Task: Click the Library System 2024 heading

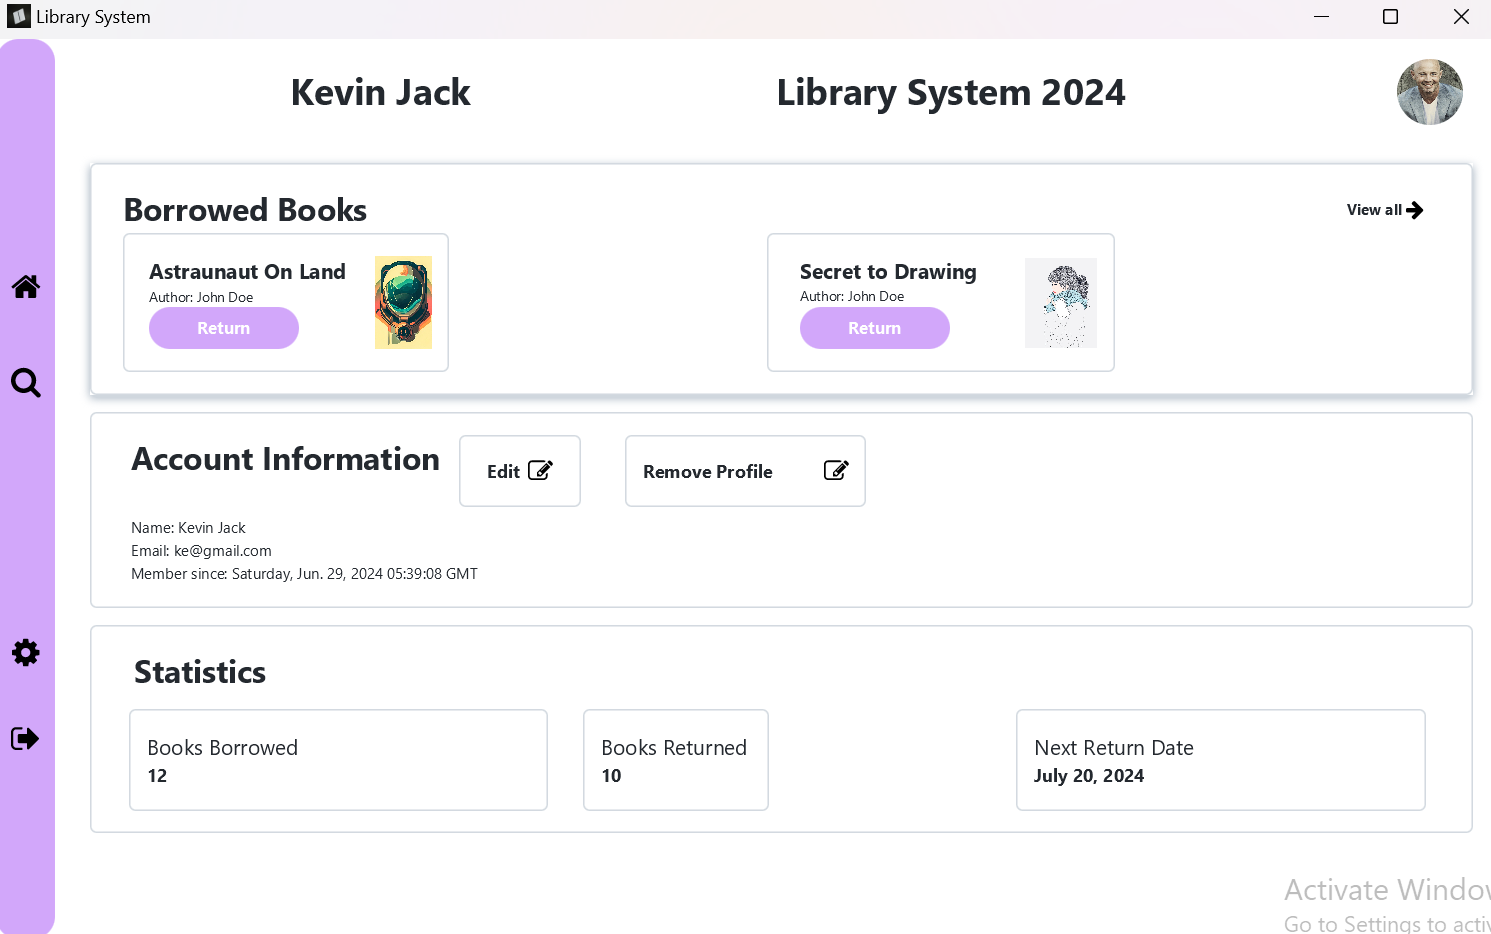Action: (x=951, y=93)
